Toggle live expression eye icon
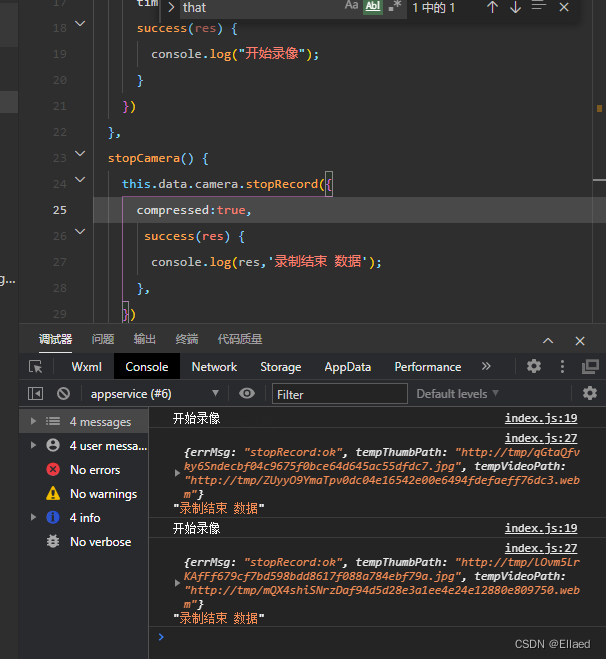The height and width of the screenshot is (659, 606). point(247,393)
